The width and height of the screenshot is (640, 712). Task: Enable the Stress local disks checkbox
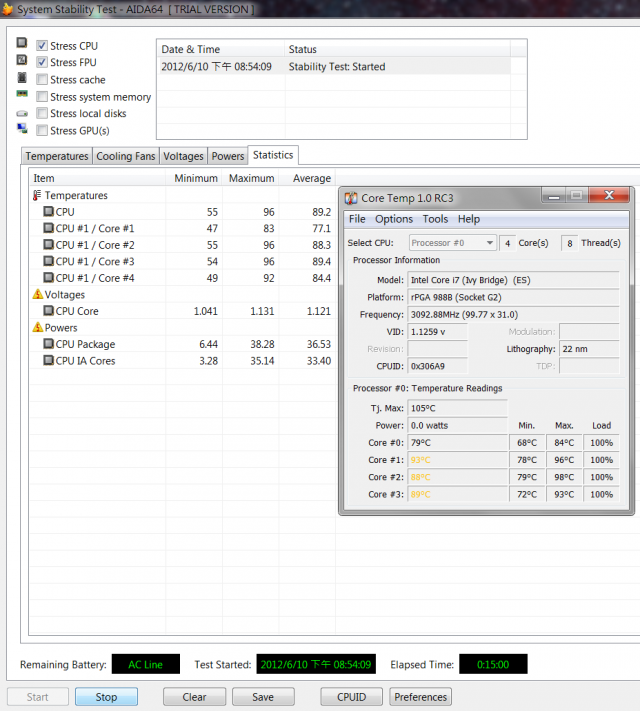42,113
